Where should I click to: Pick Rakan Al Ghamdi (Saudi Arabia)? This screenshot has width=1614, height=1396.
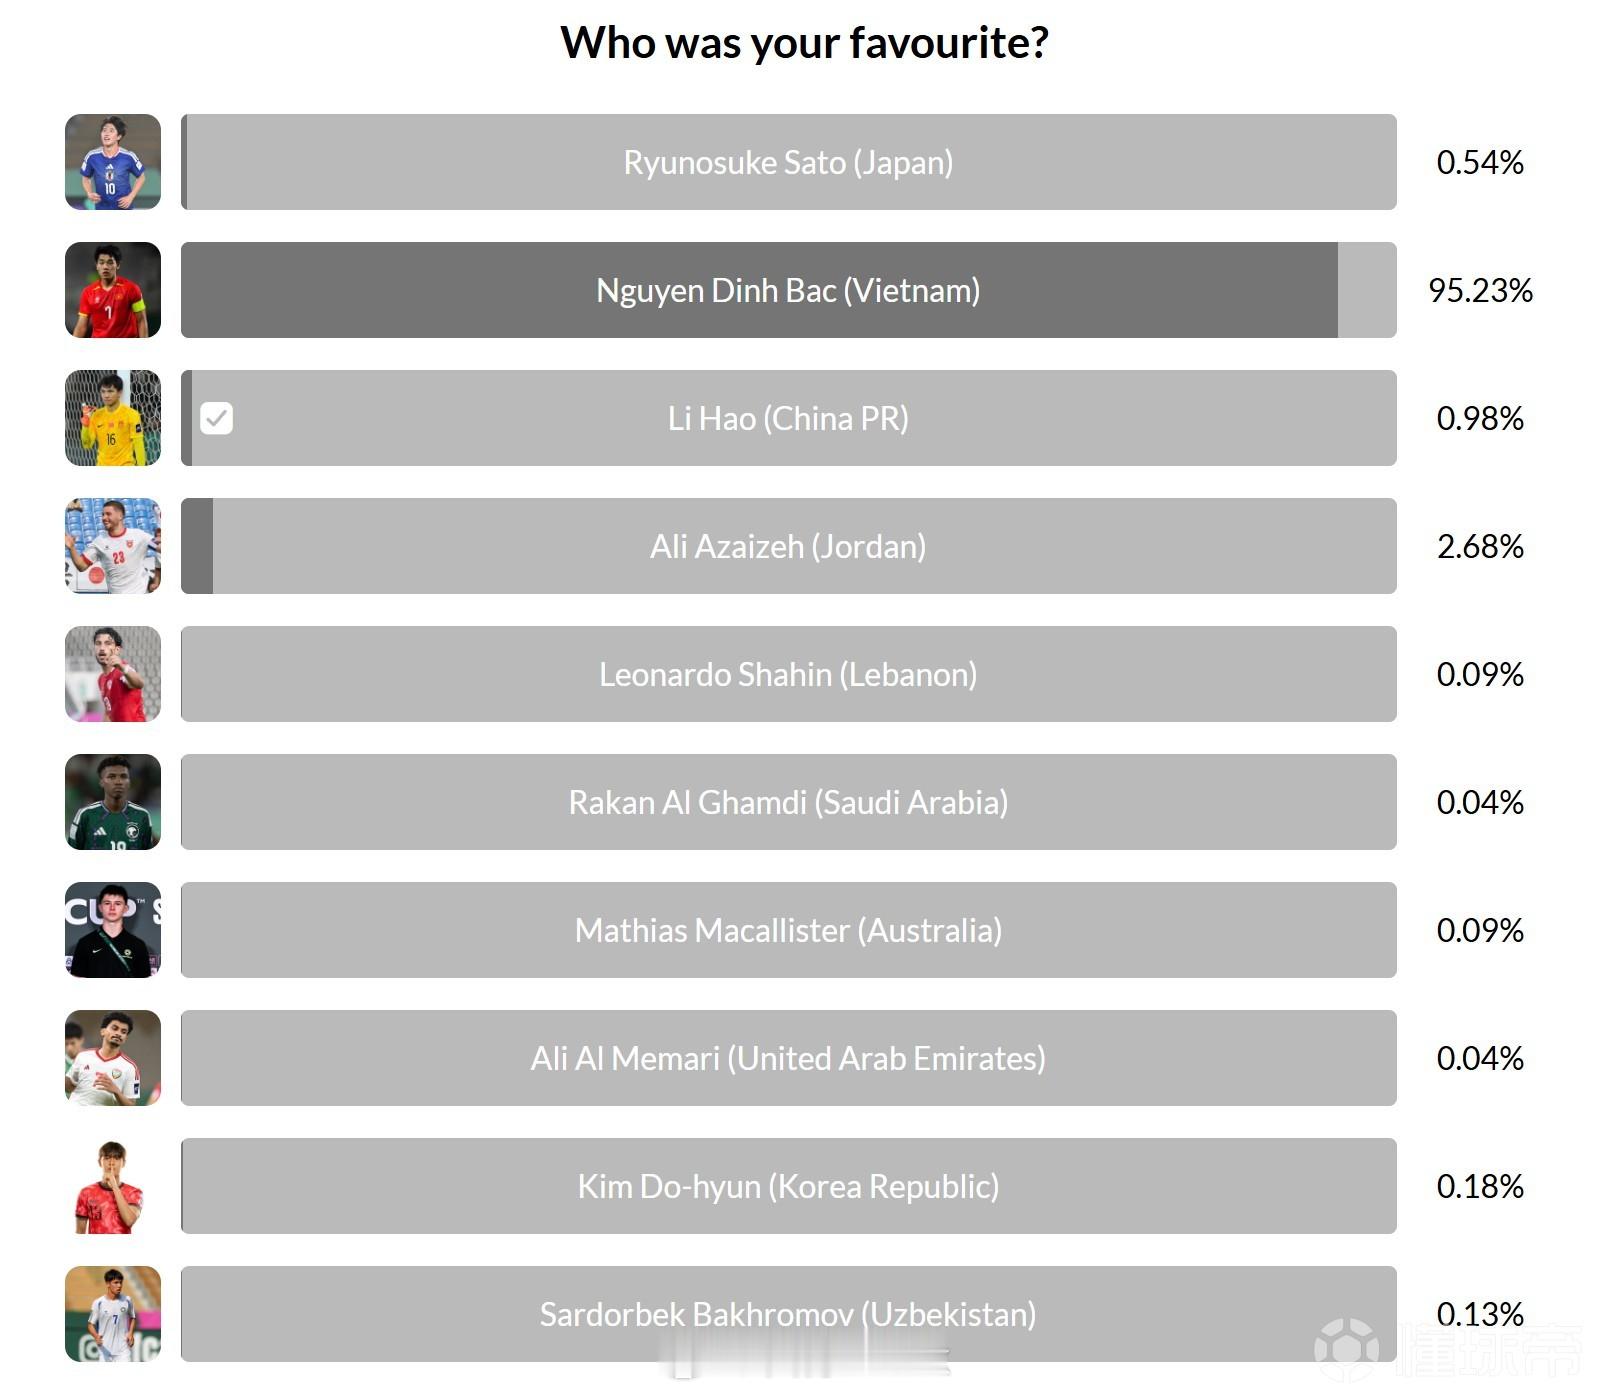(788, 802)
